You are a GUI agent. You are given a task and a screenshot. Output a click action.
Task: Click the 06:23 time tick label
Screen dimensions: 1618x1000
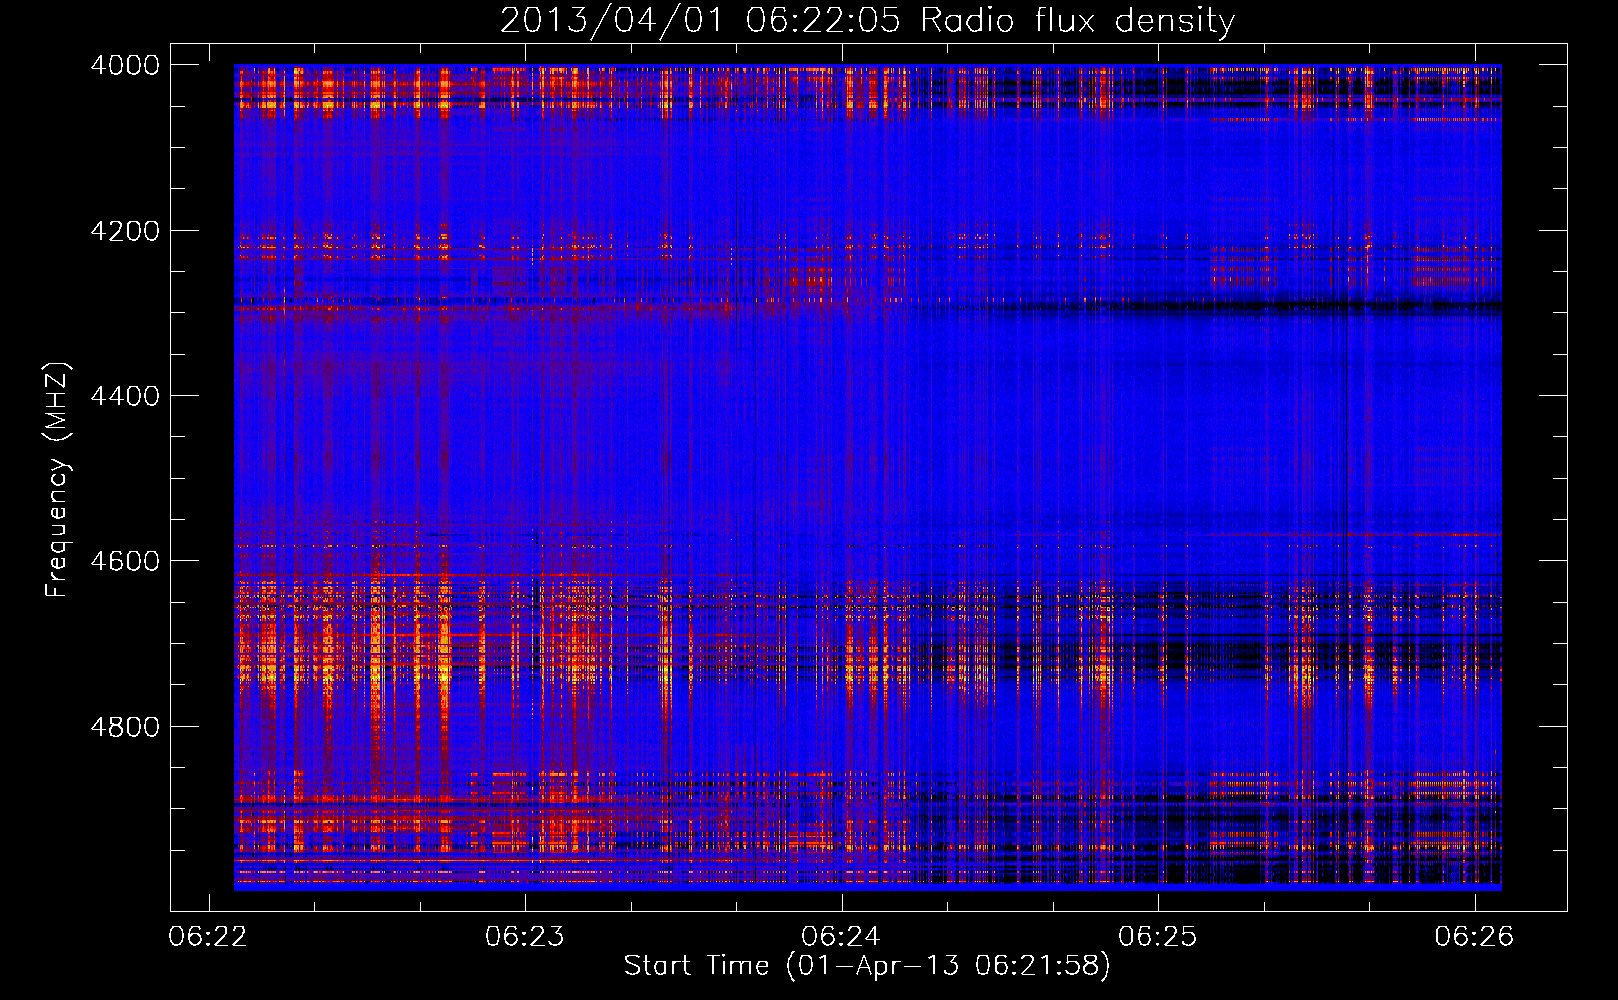[x=525, y=937]
